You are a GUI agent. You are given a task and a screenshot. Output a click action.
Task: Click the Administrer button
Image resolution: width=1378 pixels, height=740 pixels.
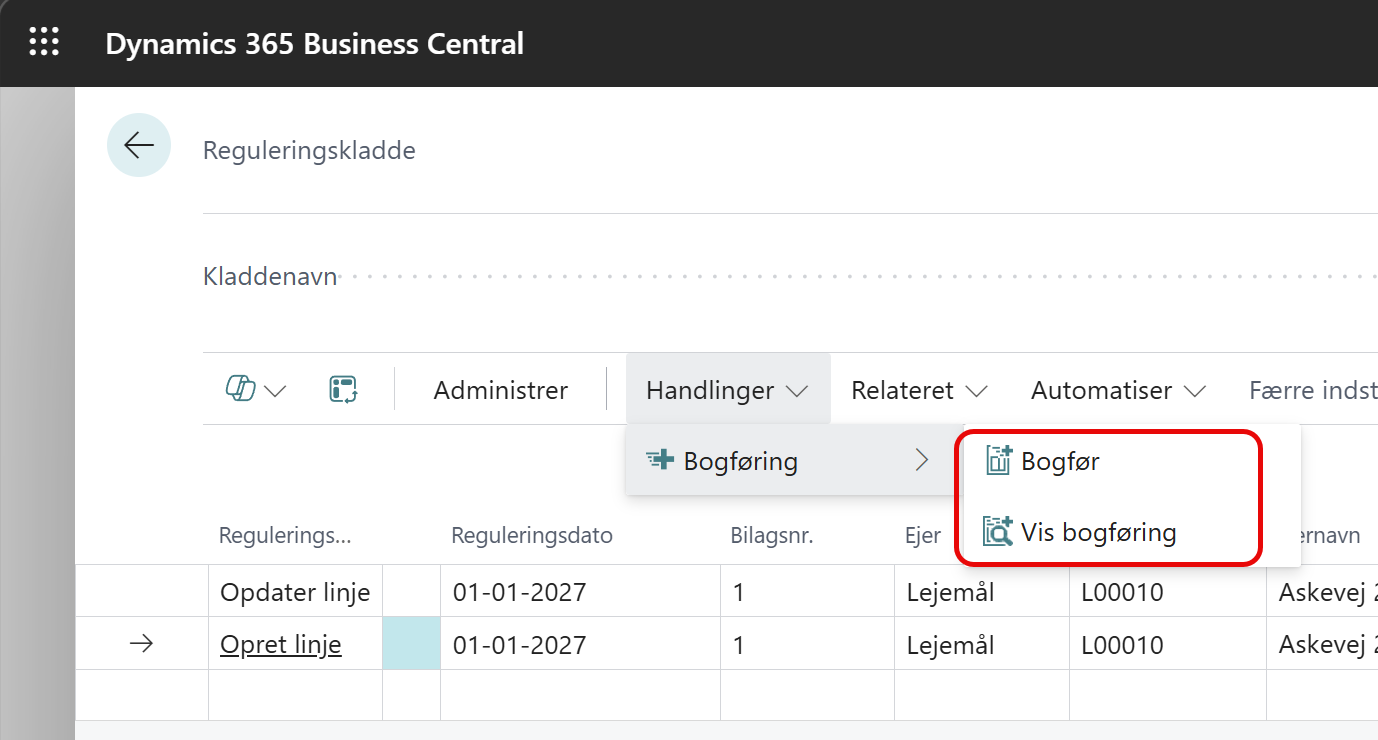[500, 390]
